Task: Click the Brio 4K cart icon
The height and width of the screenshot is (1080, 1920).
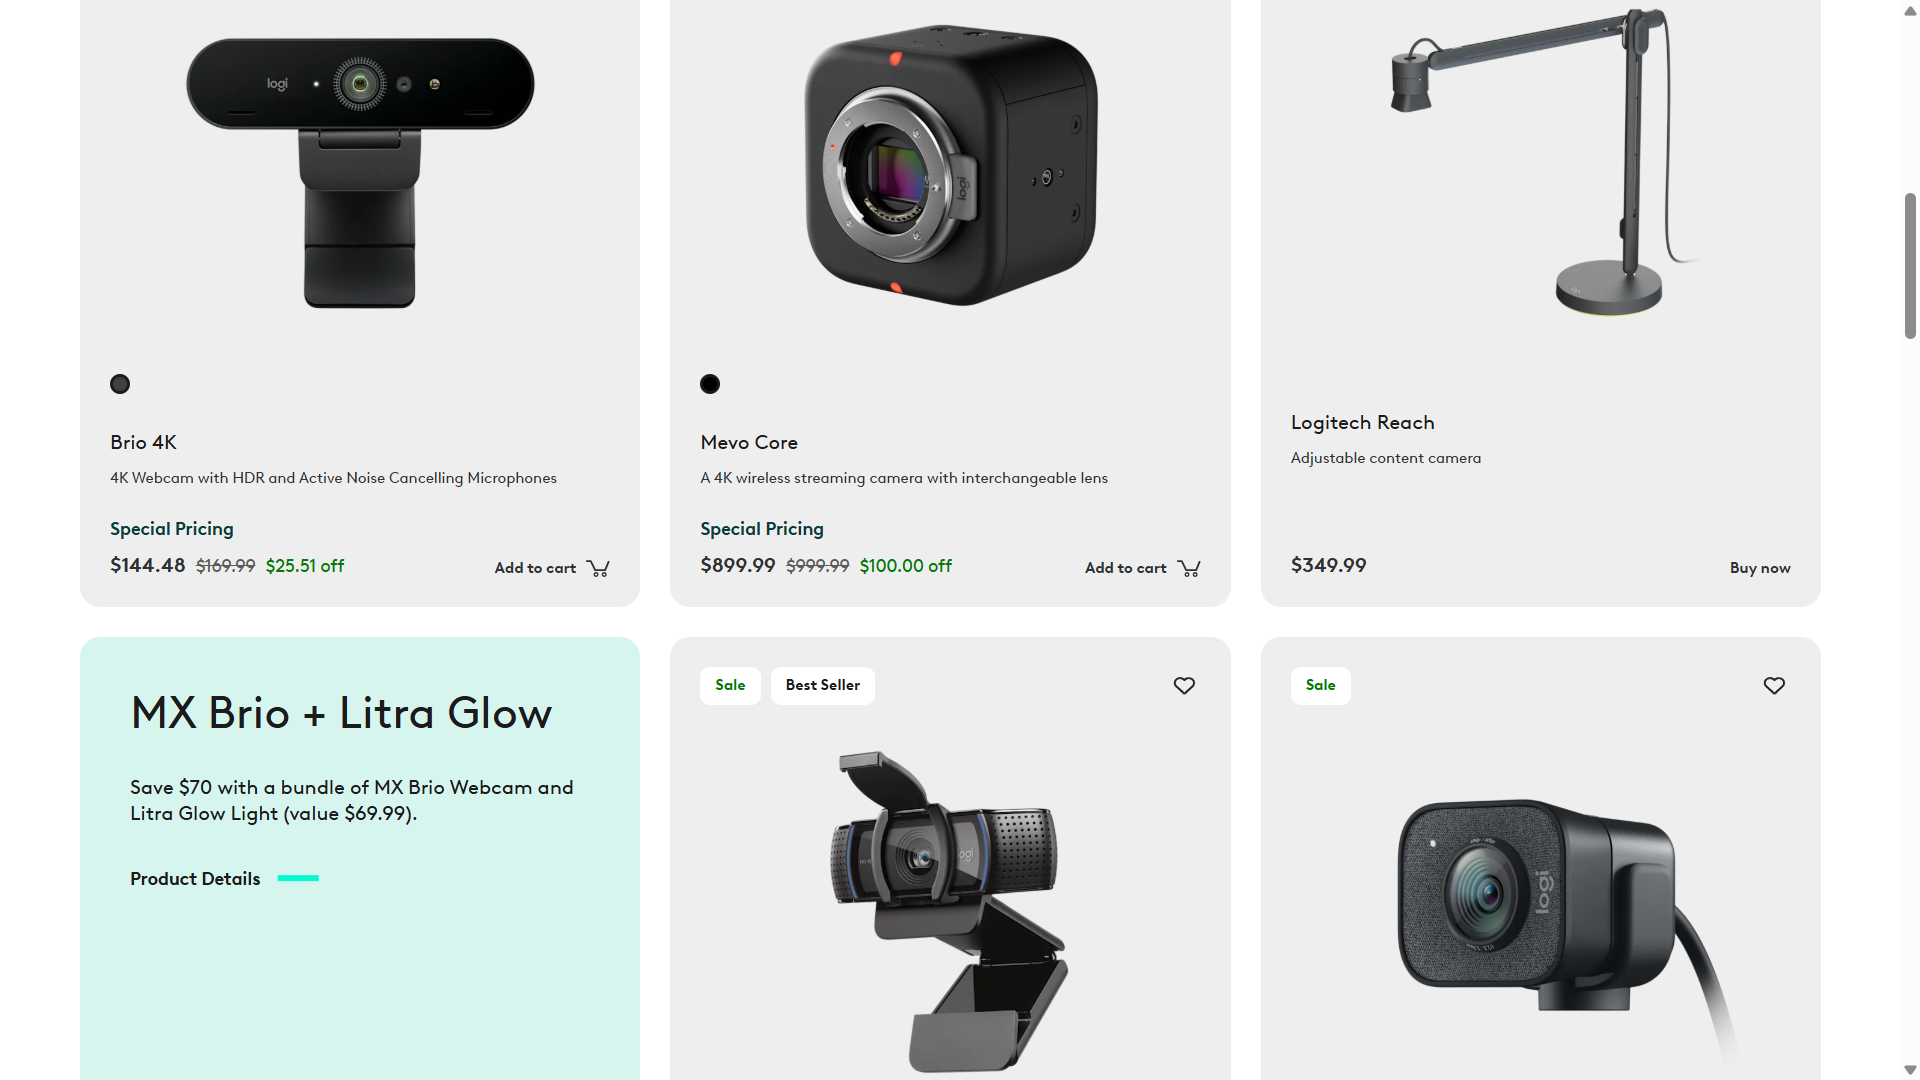Action: pyautogui.click(x=598, y=568)
